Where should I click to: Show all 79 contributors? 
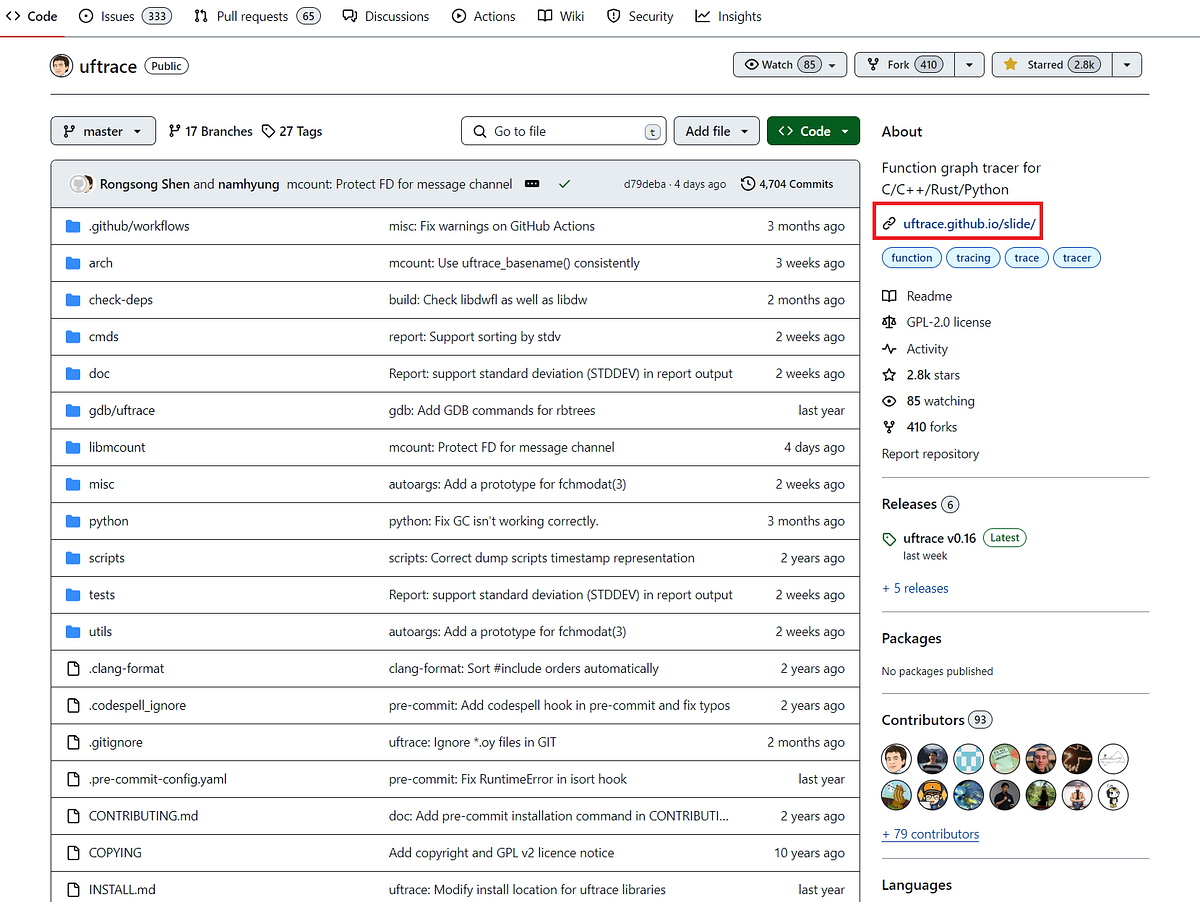(x=930, y=833)
